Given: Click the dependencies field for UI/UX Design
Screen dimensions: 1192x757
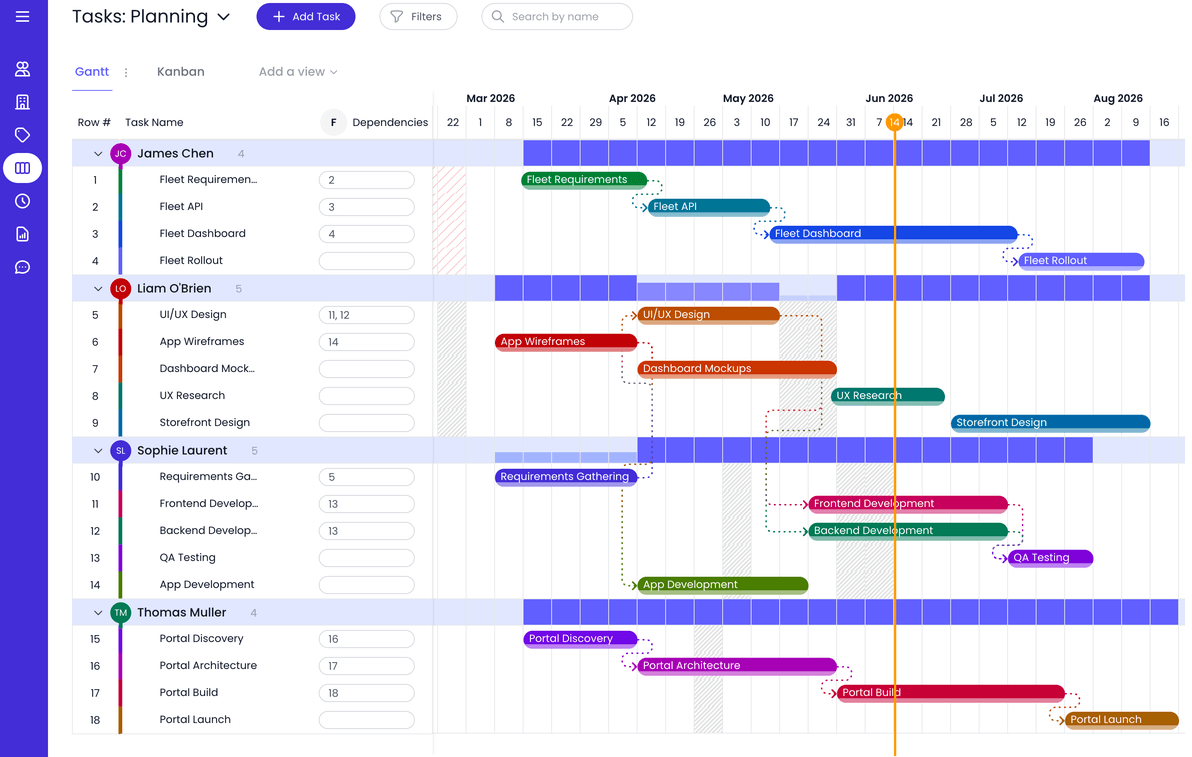Looking at the screenshot, I should 366,315.
